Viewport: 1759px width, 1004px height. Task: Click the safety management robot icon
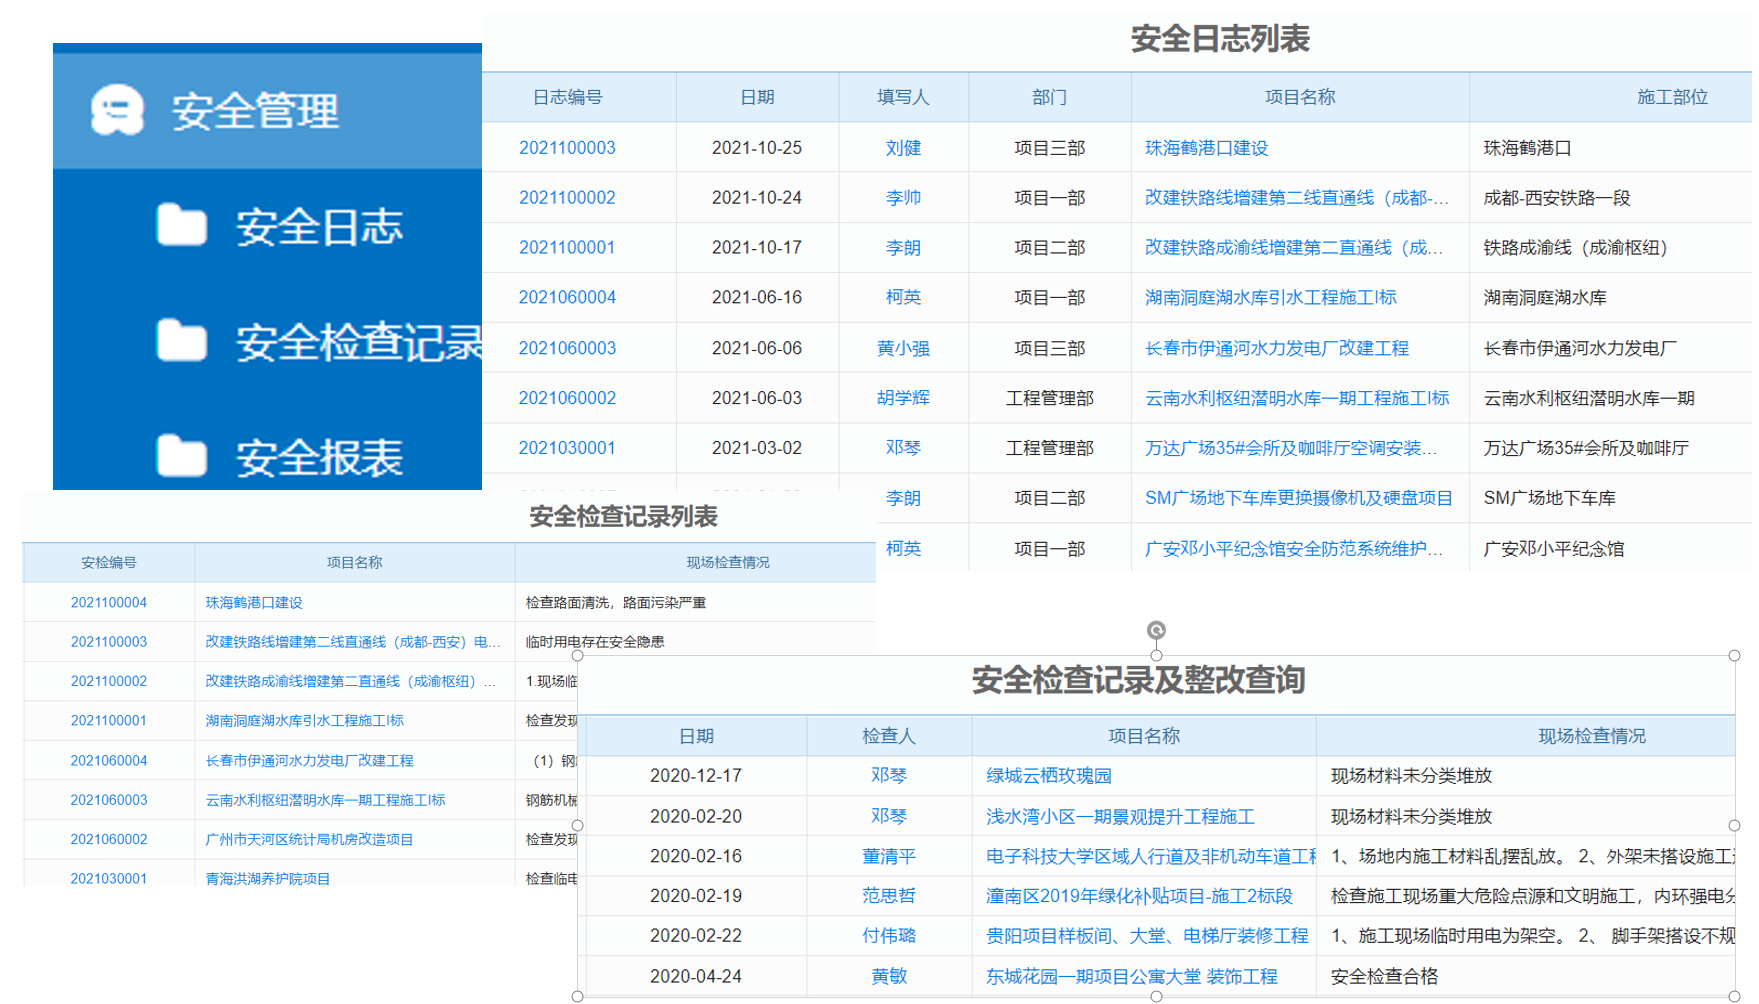pos(117,109)
